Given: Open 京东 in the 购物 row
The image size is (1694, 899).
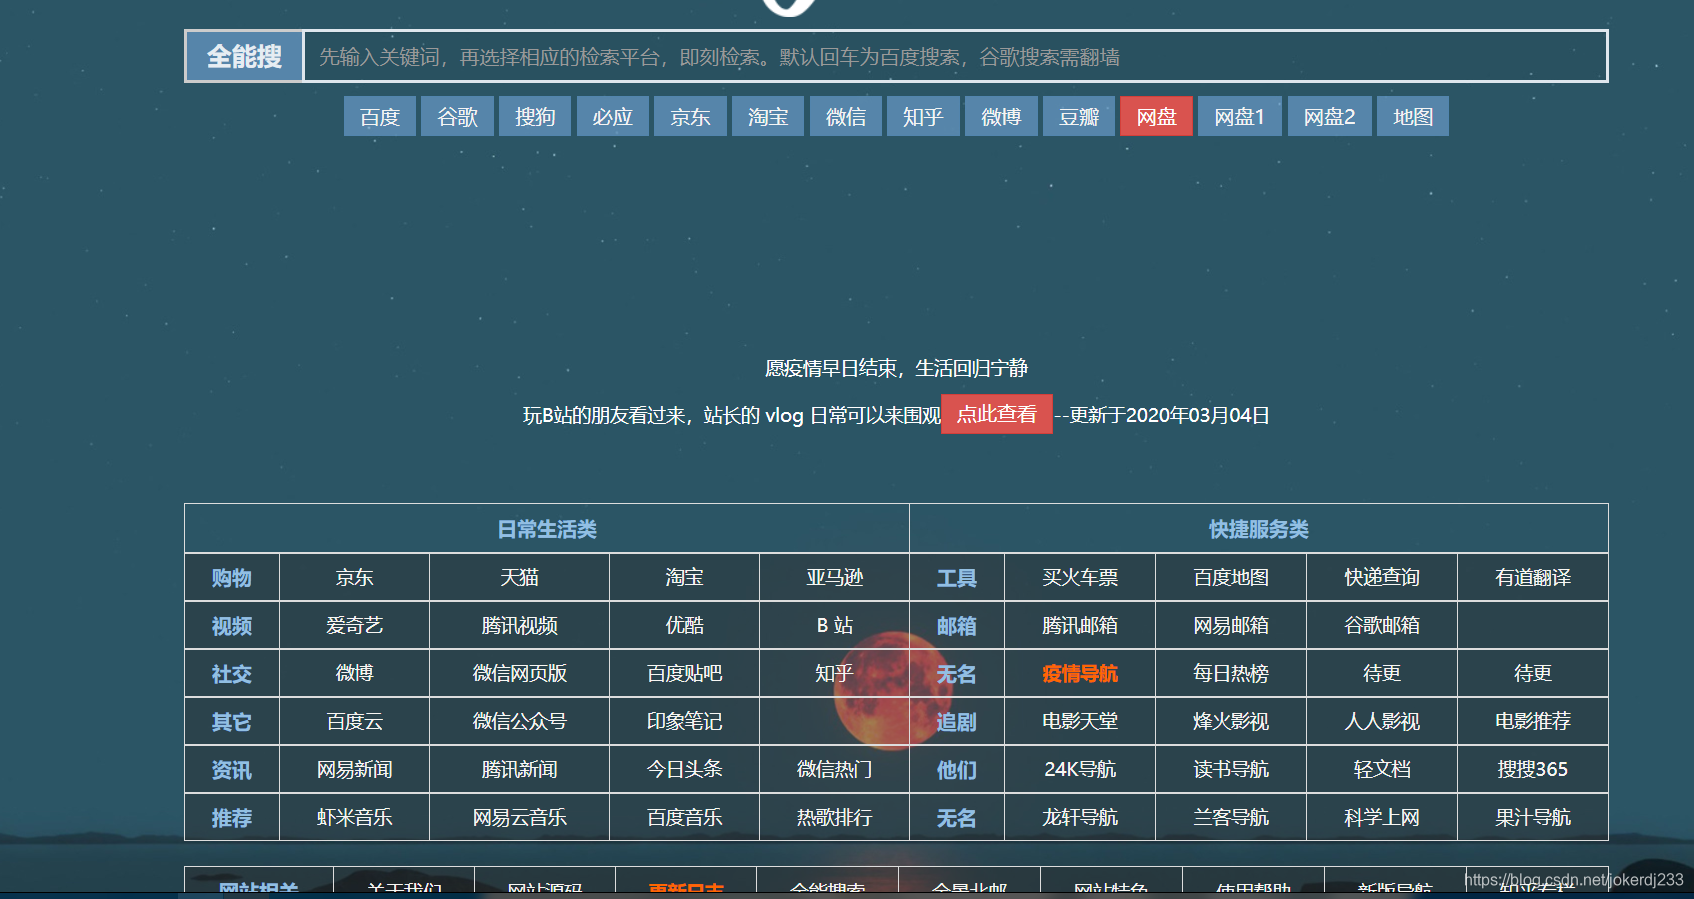Looking at the screenshot, I should [x=354, y=577].
